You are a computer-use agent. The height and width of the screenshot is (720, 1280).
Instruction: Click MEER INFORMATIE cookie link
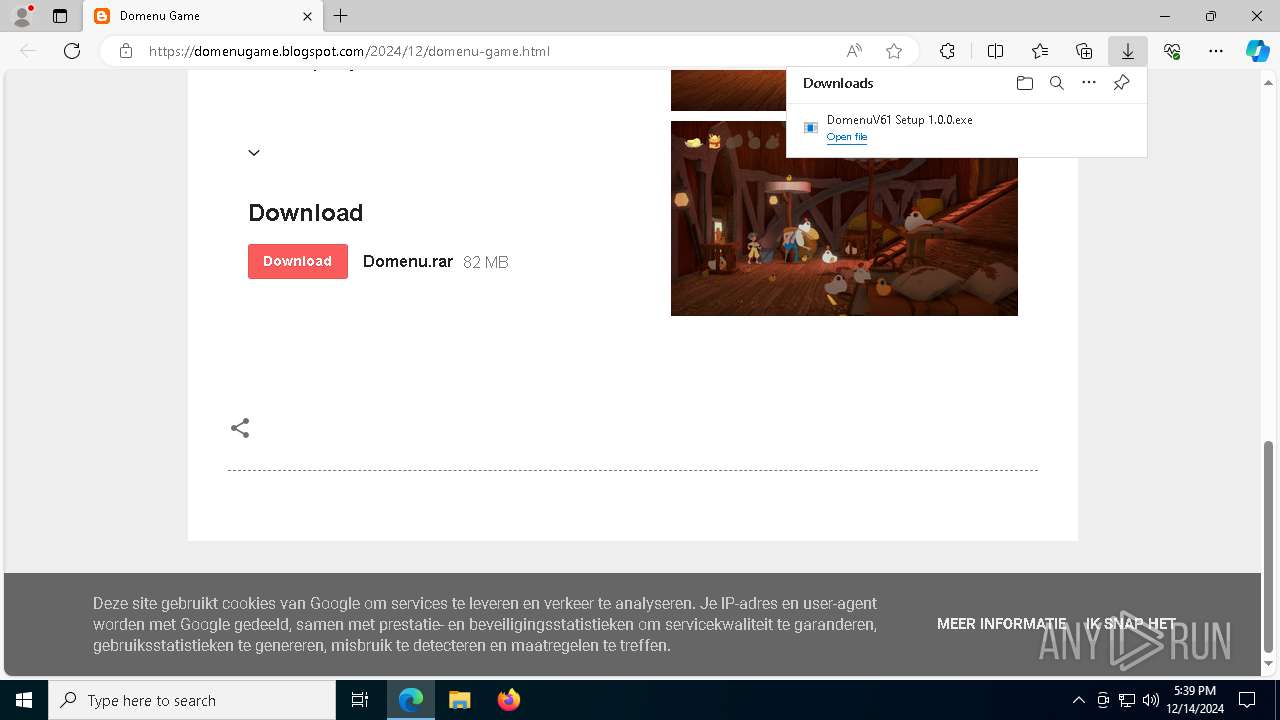tap(1002, 624)
